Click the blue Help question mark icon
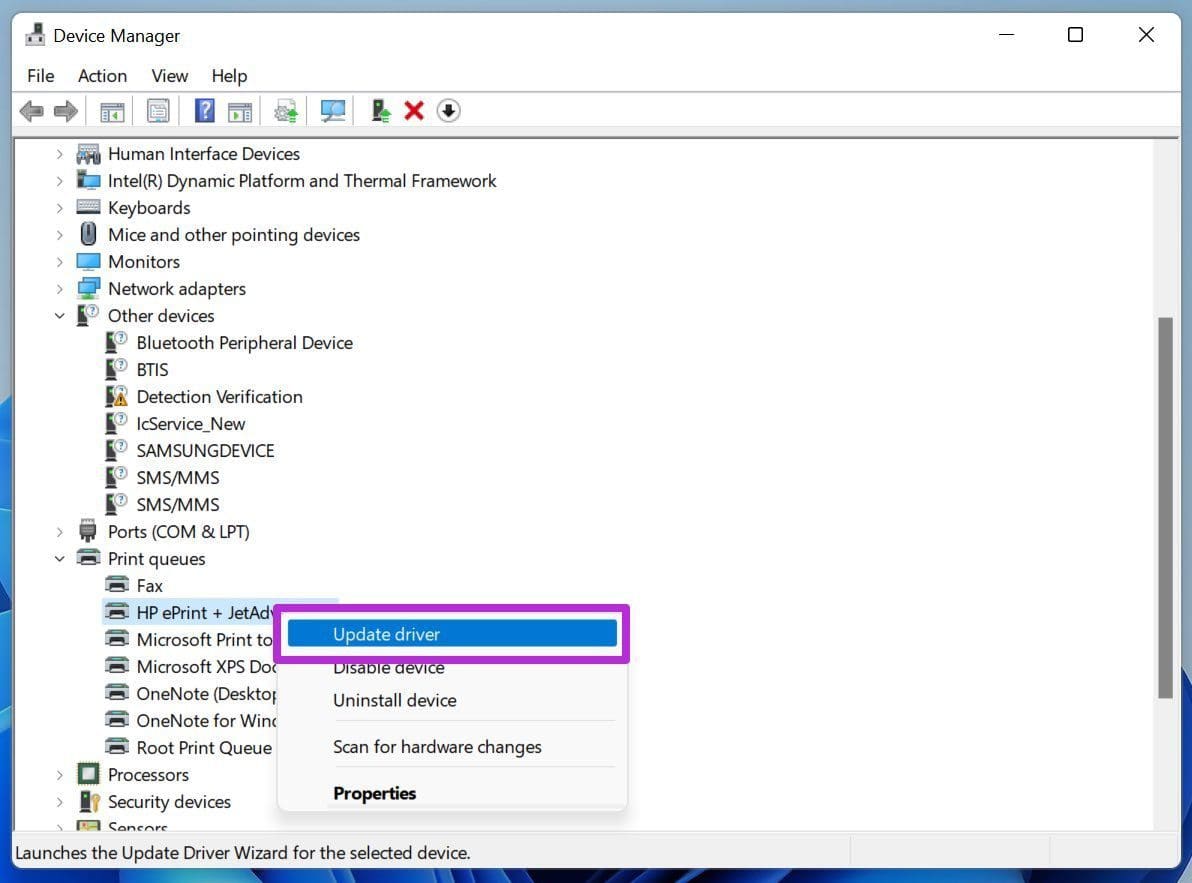Viewport: 1192px width, 883px height. click(x=204, y=111)
